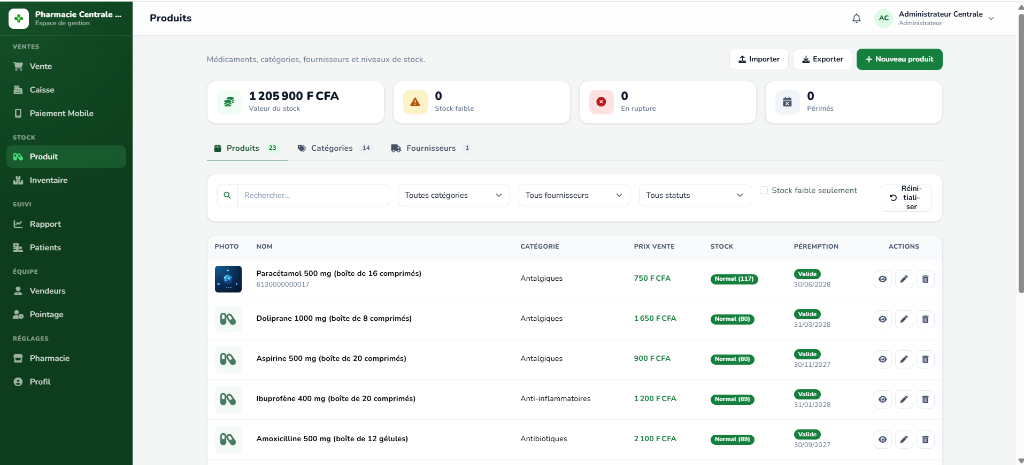Open Vente in the sidebar

pyautogui.click(x=66, y=67)
